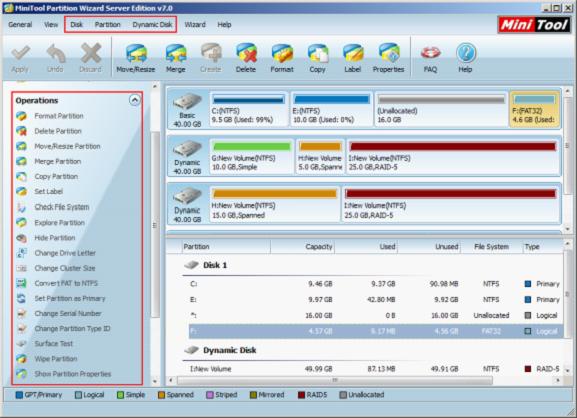Click the disk map scroll-down arrow

click(x=567, y=229)
